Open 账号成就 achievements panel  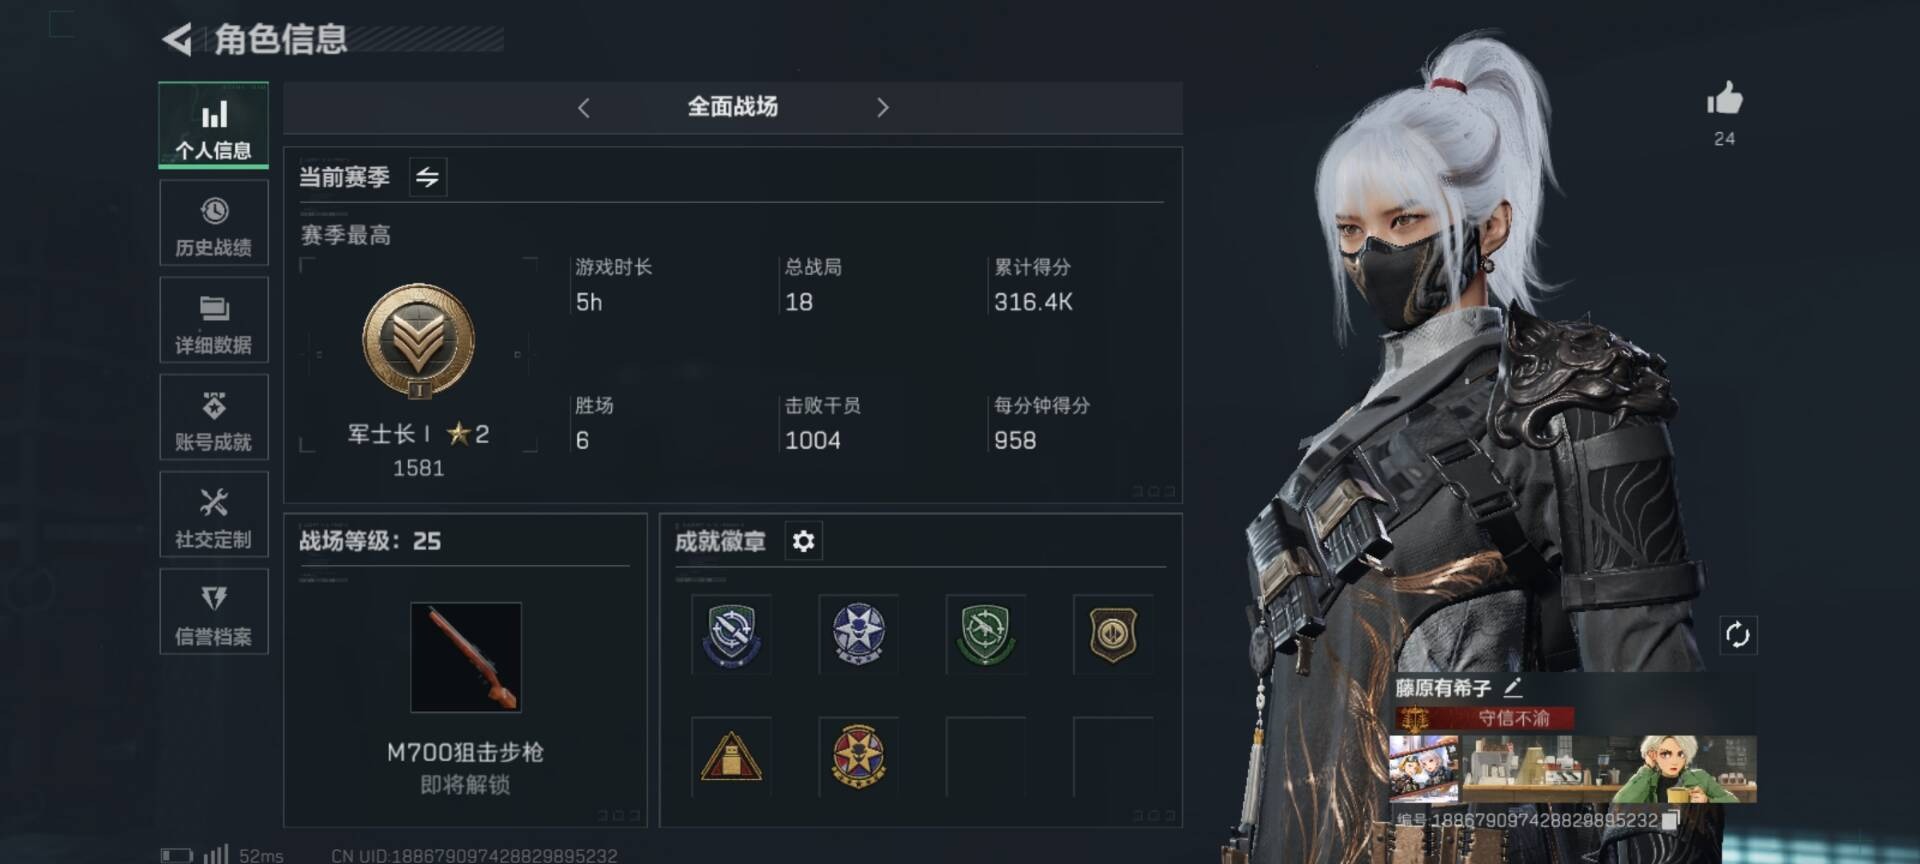pyautogui.click(x=214, y=417)
